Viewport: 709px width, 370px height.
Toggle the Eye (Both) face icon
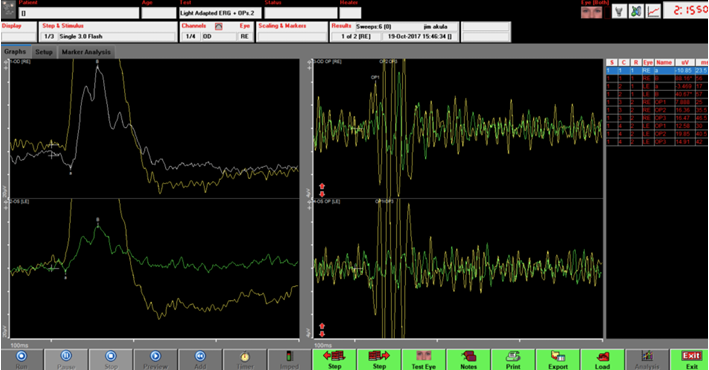[591, 12]
